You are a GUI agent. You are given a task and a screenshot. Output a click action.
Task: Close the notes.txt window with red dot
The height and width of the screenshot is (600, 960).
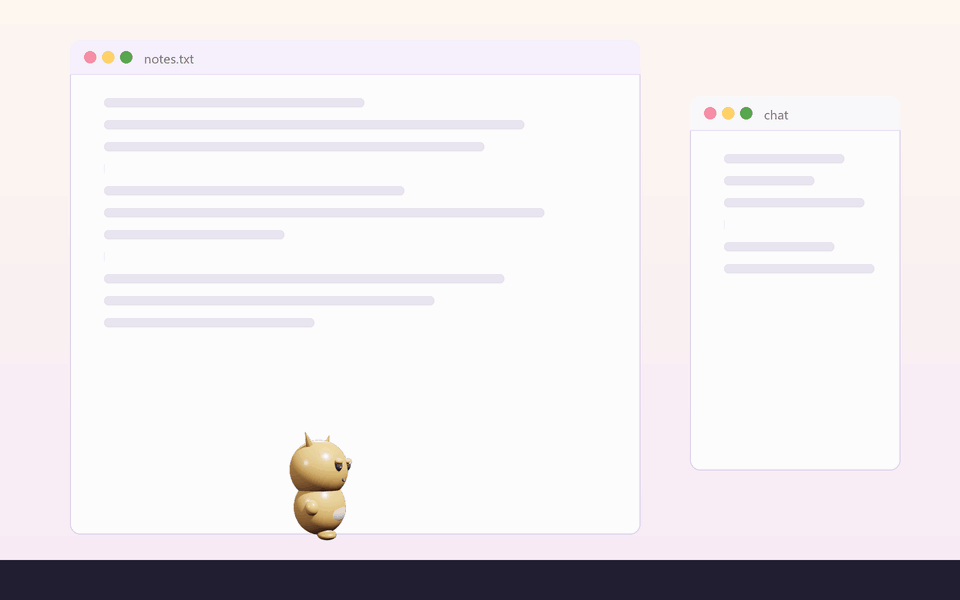click(x=90, y=58)
